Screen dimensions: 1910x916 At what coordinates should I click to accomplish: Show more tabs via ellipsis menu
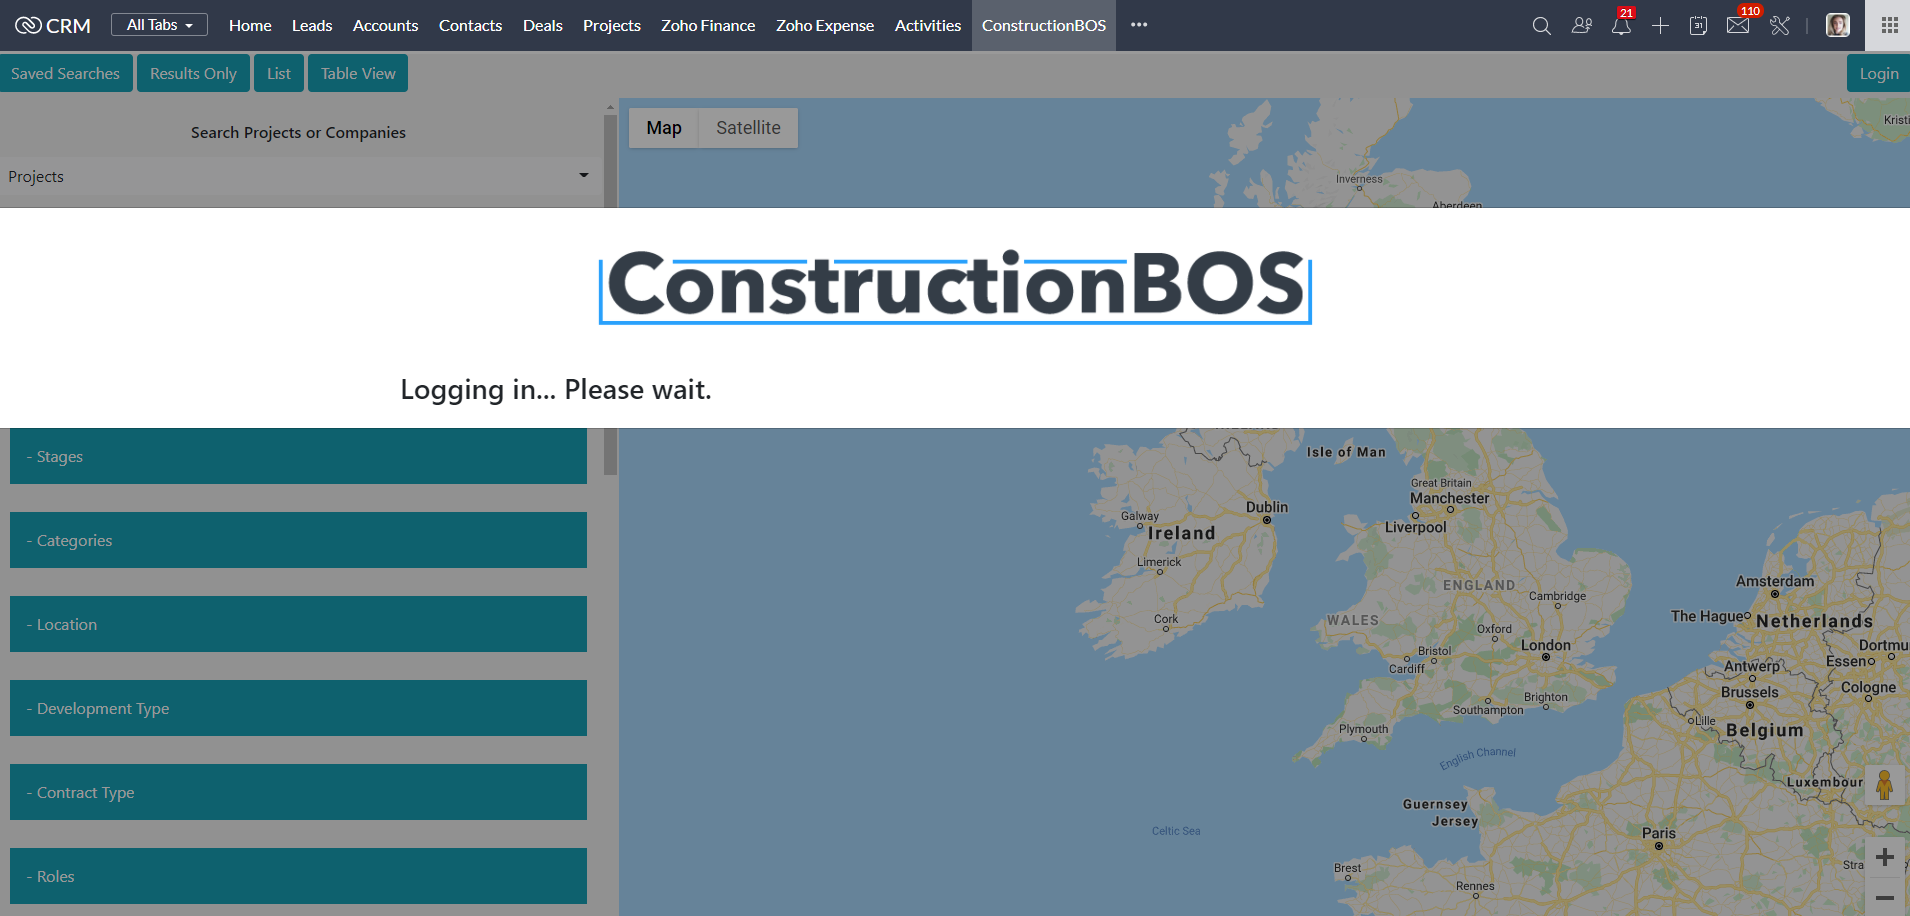coord(1139,25)
